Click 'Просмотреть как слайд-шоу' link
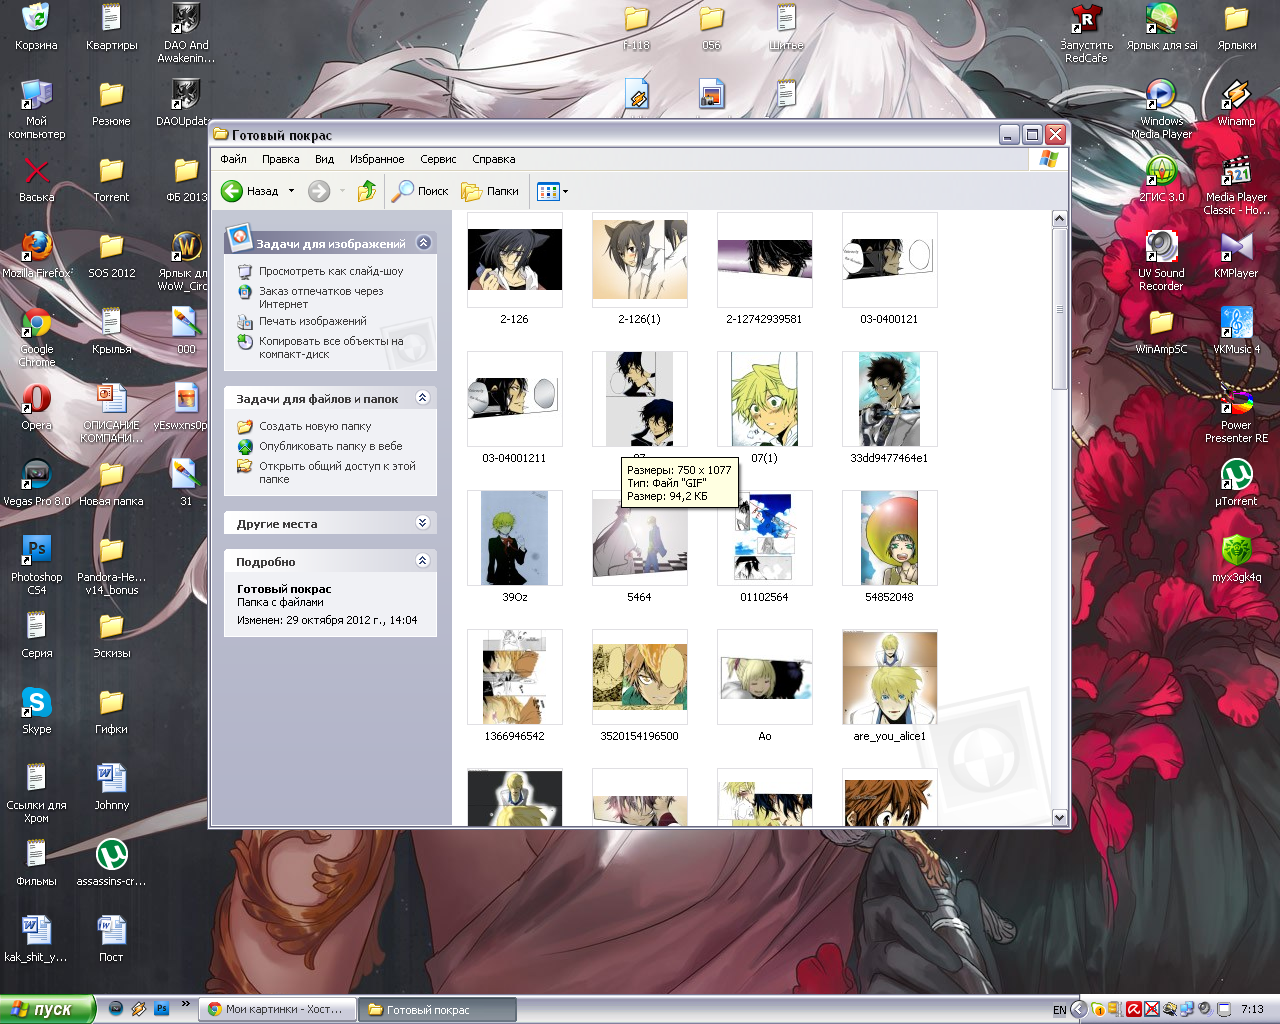The image size is (1280, 1024). click(x=331, y=271)
